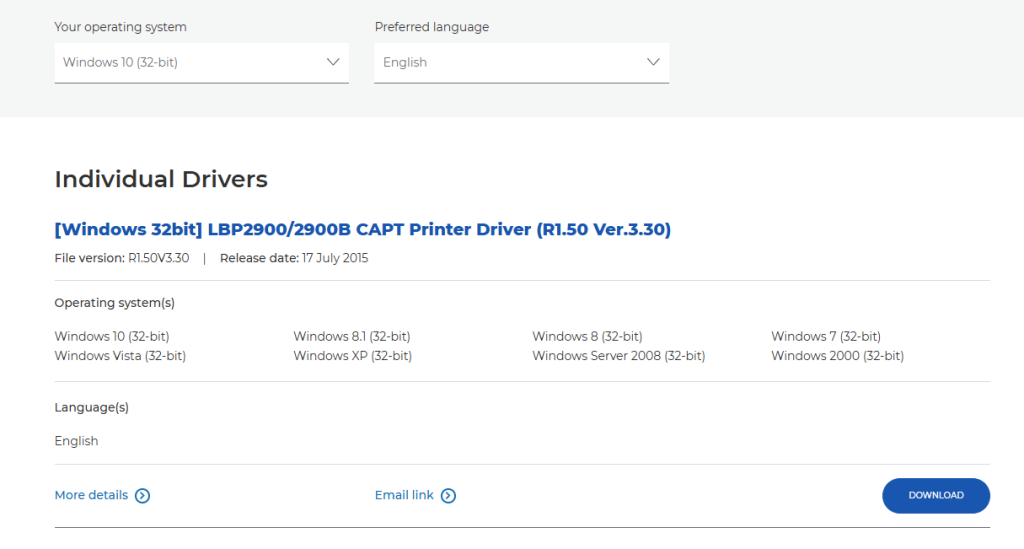This screenshot has height=549, width=1024.
Task: Click the Your operating system label
Action: (120, 27)
